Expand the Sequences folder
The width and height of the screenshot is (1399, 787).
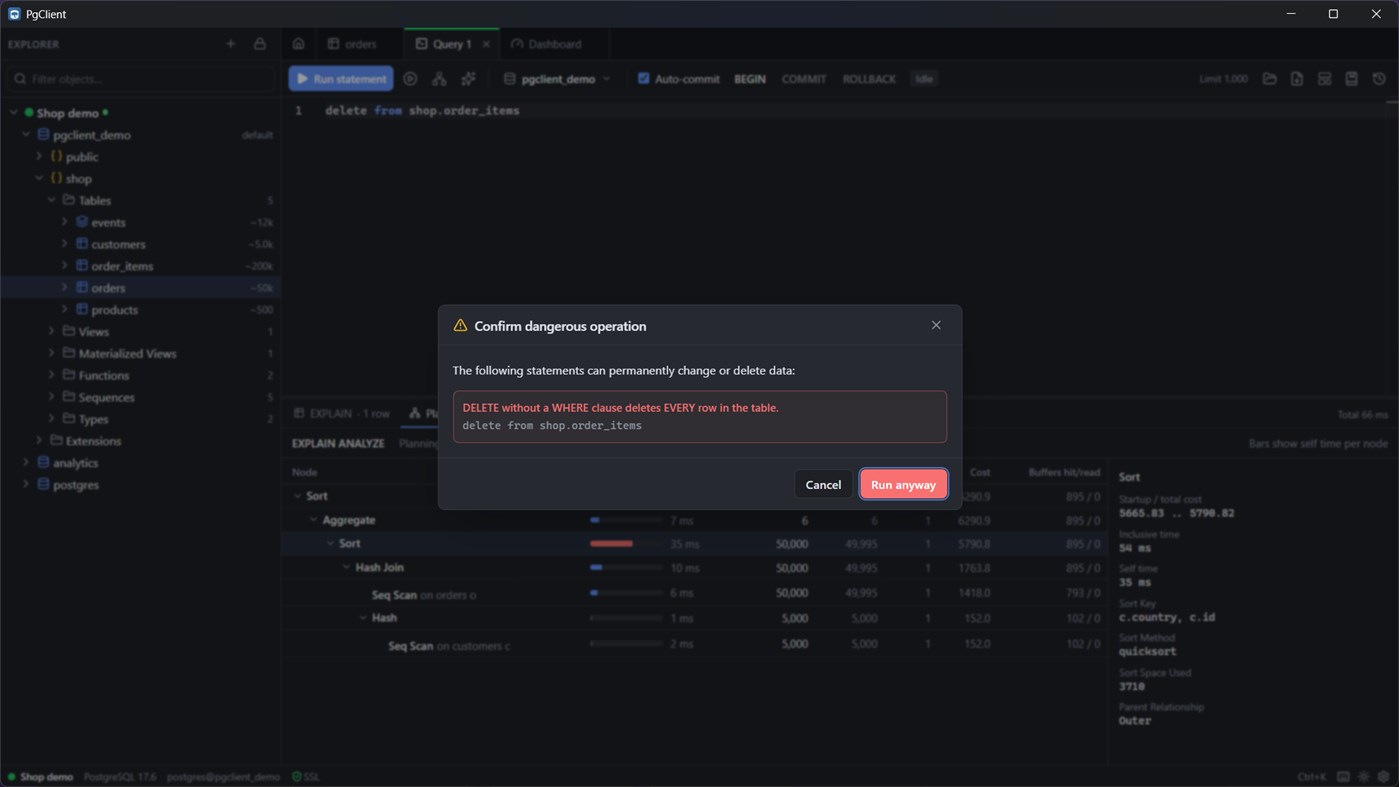coord(52,397)
